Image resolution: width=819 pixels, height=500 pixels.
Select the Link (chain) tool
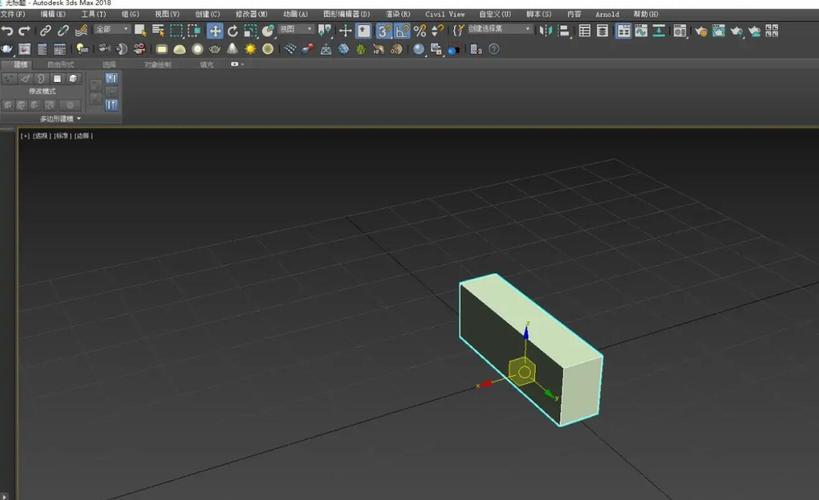click(x=45, y=31)
